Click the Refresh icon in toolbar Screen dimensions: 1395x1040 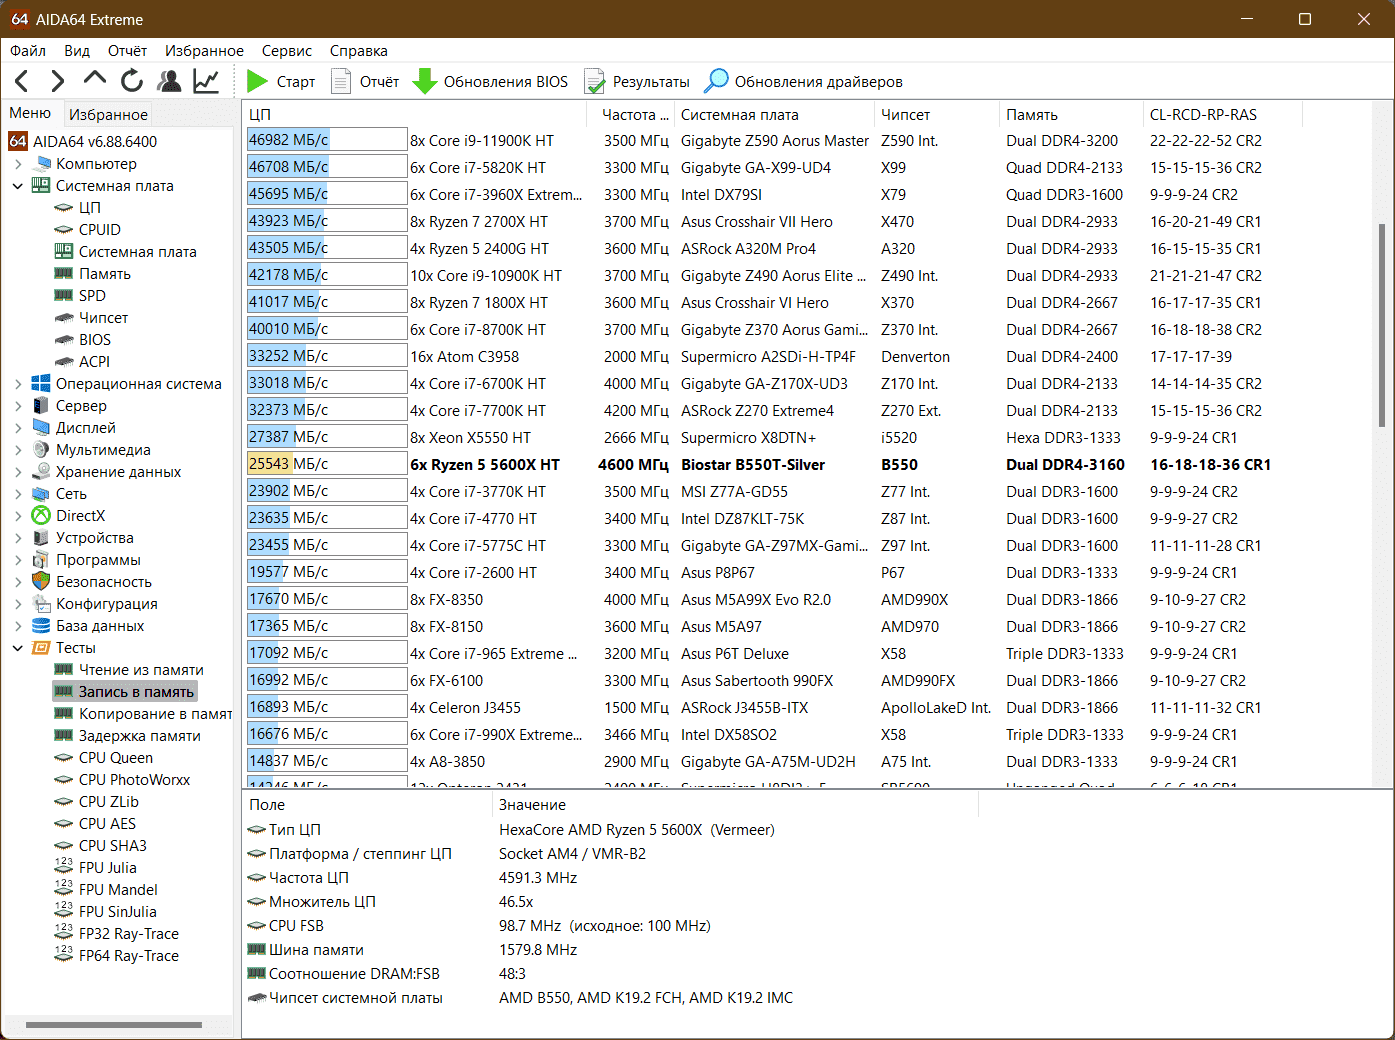point(132,81)
